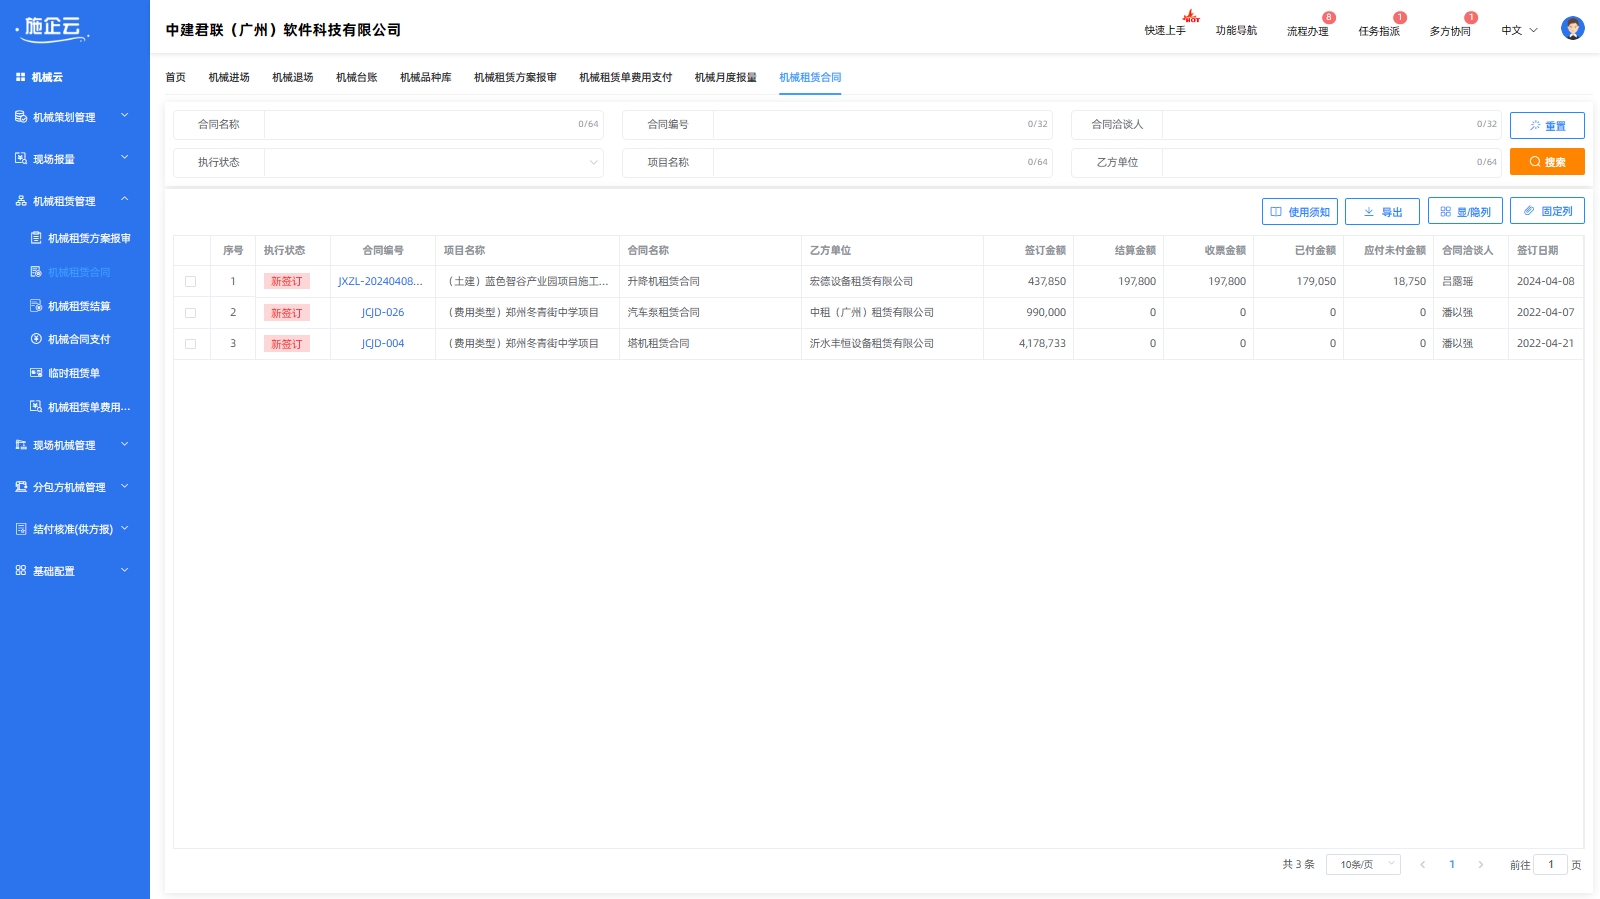Click the 导出 export button
This screenshot has height=899, width=1600.
pos(1382,212)
